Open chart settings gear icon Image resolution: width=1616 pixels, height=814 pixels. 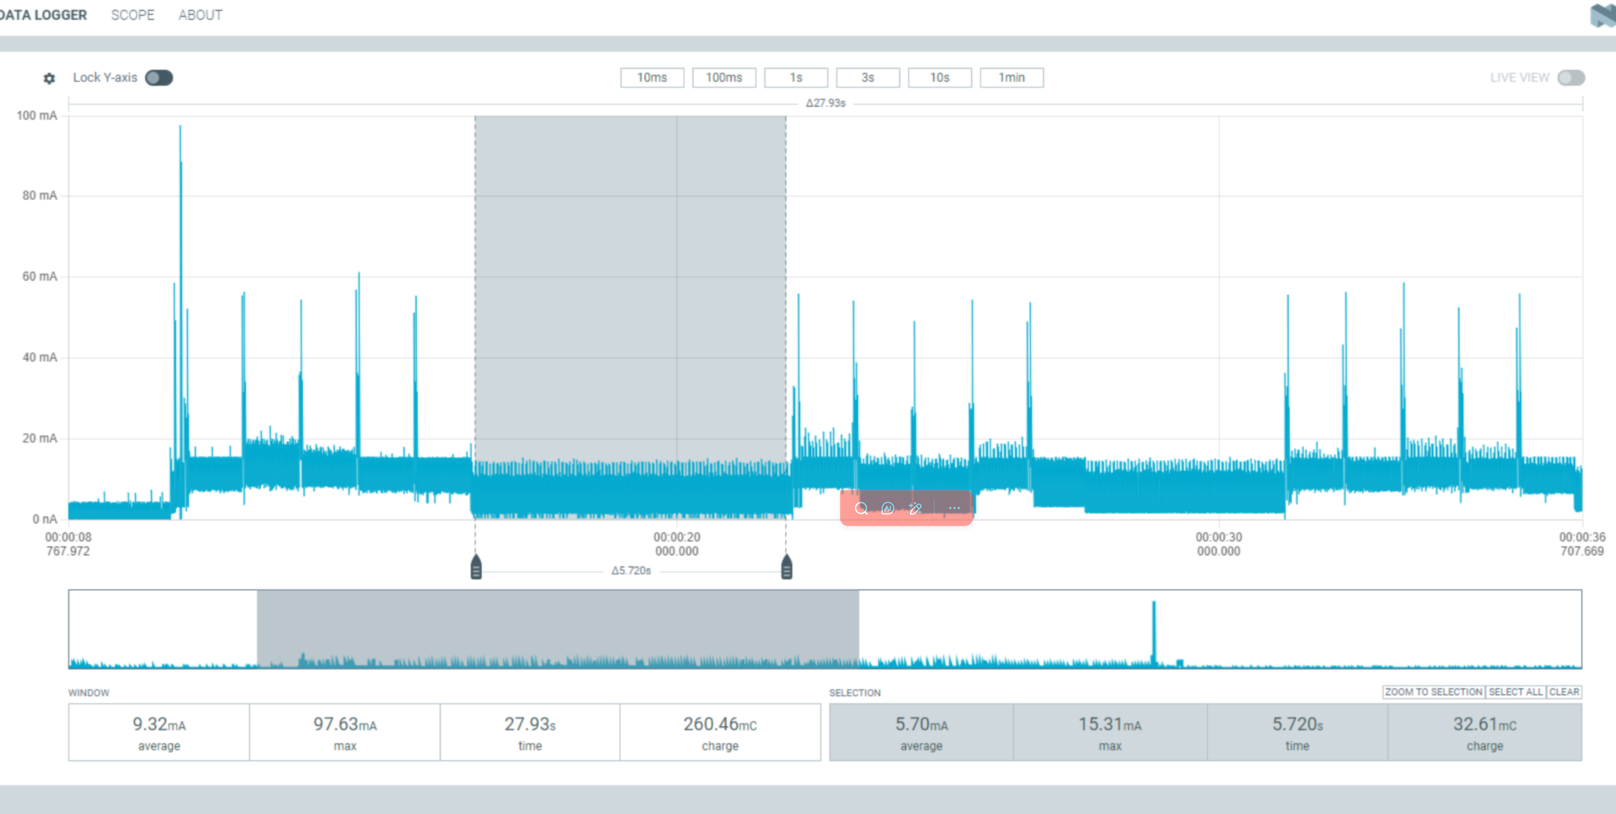coord(49,78)
